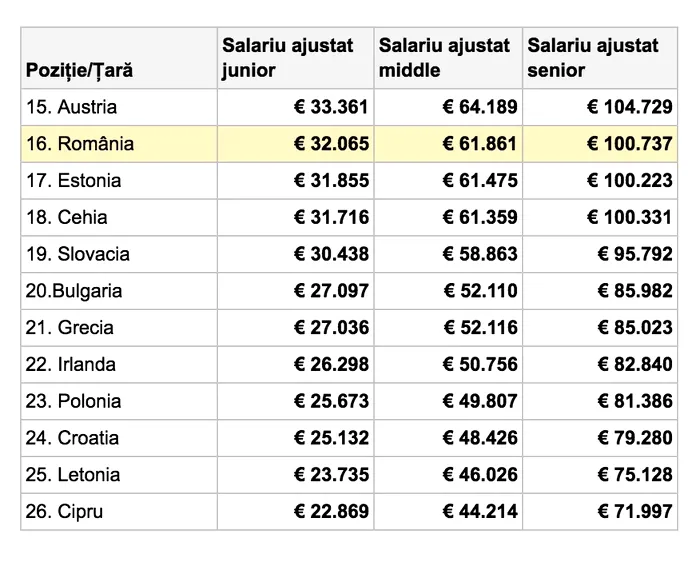Click the Poziție/Țară column header
The height and width of the screenshot is (566, 700).
79,71
